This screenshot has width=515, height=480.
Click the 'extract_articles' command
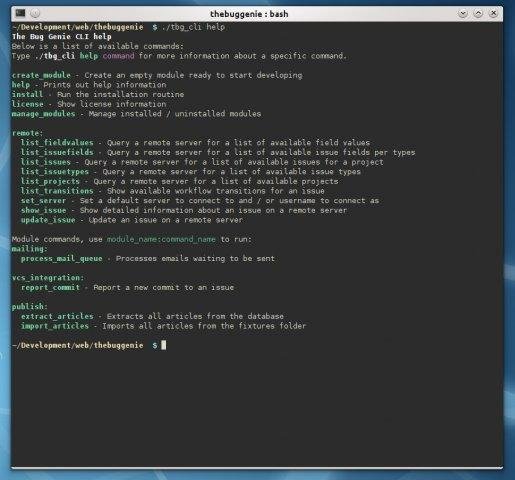57,316
